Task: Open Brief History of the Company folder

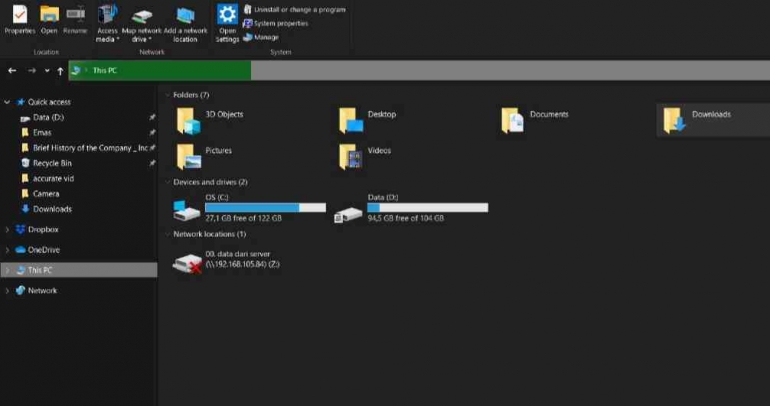Action: (90, 148)
